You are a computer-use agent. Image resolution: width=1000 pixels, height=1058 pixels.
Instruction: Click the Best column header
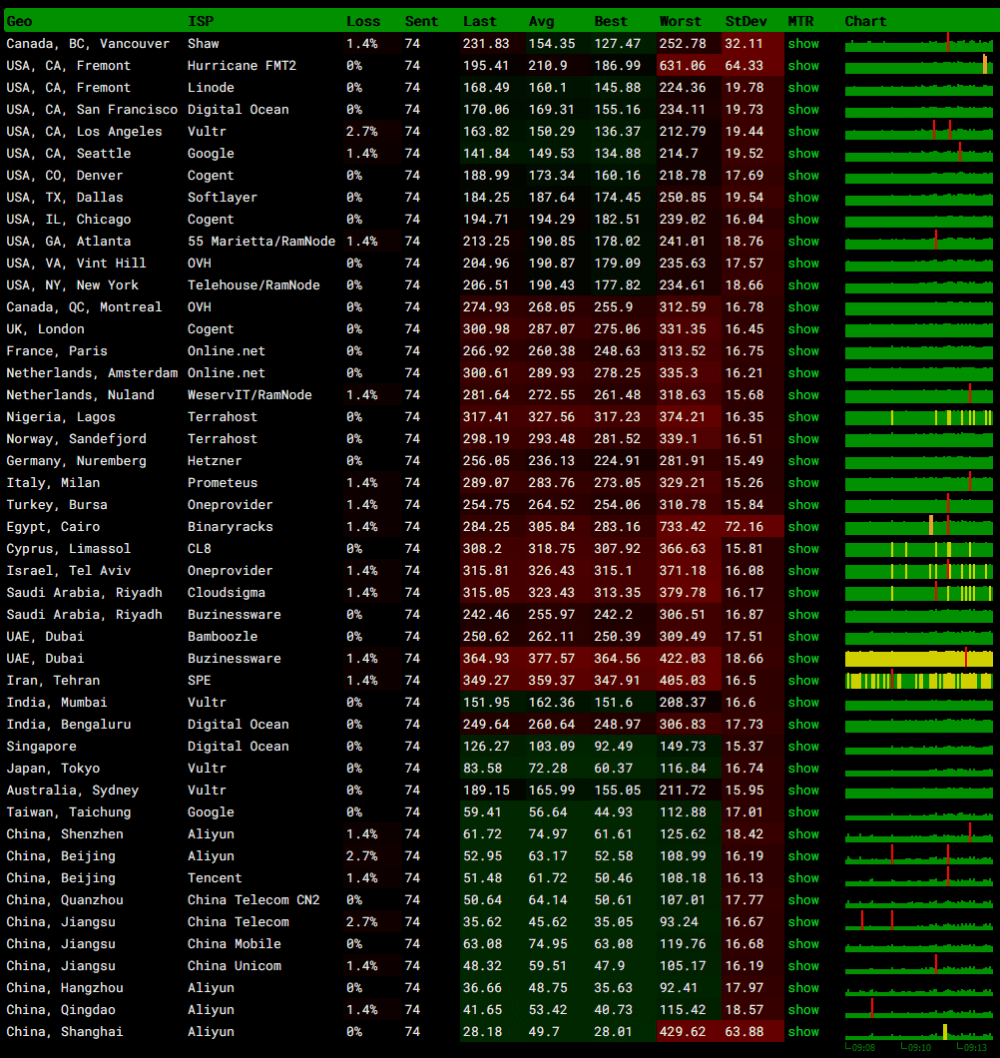click(611, 21)
